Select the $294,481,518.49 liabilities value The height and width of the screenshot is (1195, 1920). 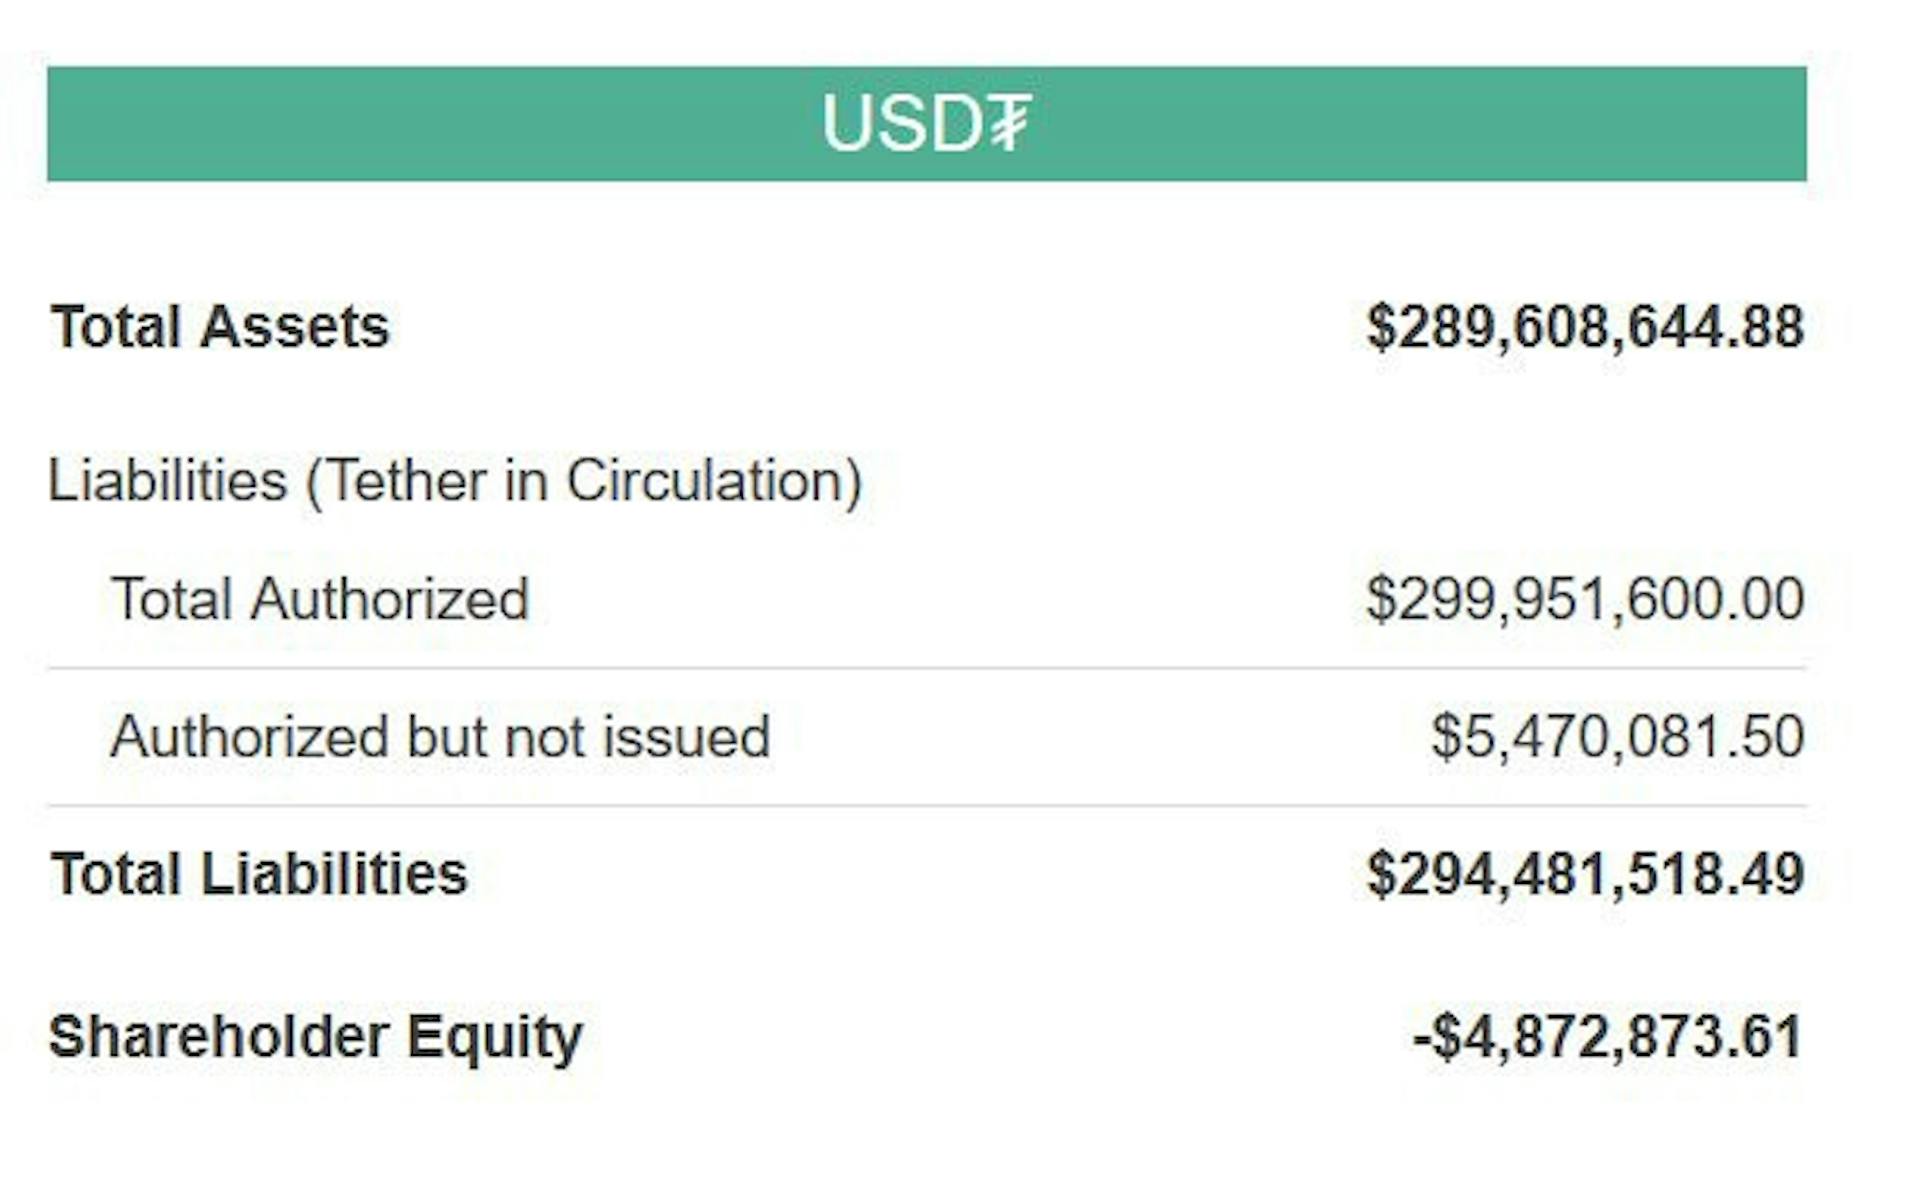click(x=1585, y=874)
